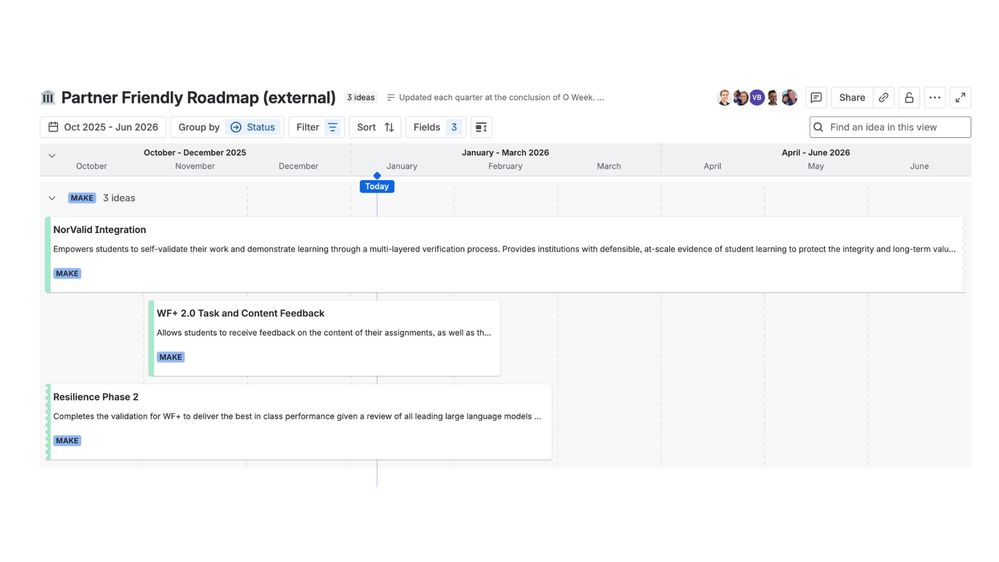Click the fourth user avatar
The image size is (999, 562).
click(773, 97)
